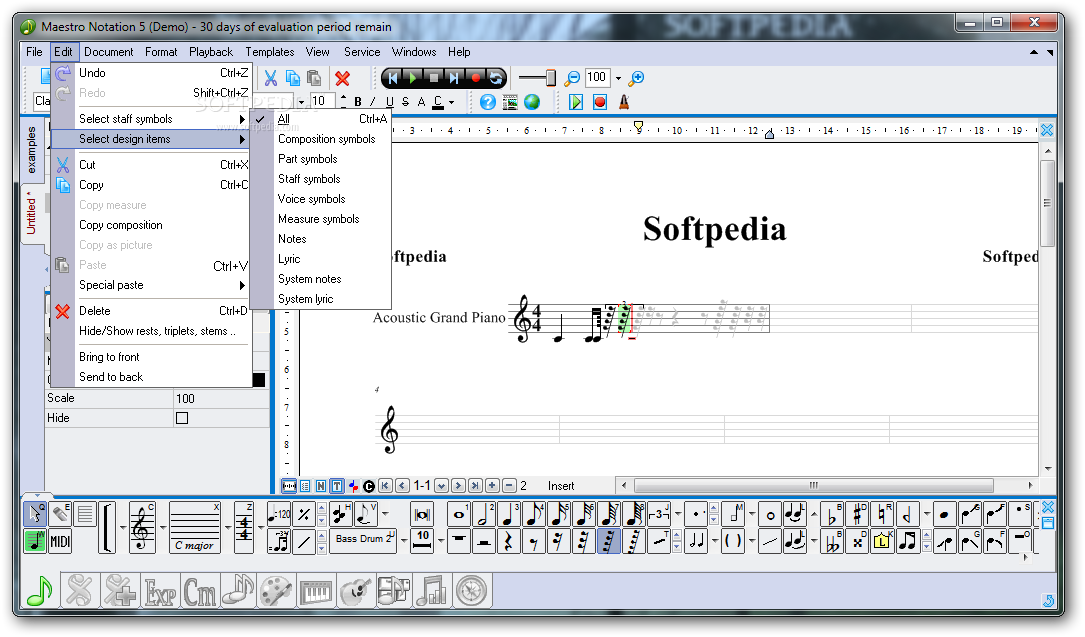Zoom out with the minus magnifier
This screenshot has height=637, width=1085.
point(572,78)
